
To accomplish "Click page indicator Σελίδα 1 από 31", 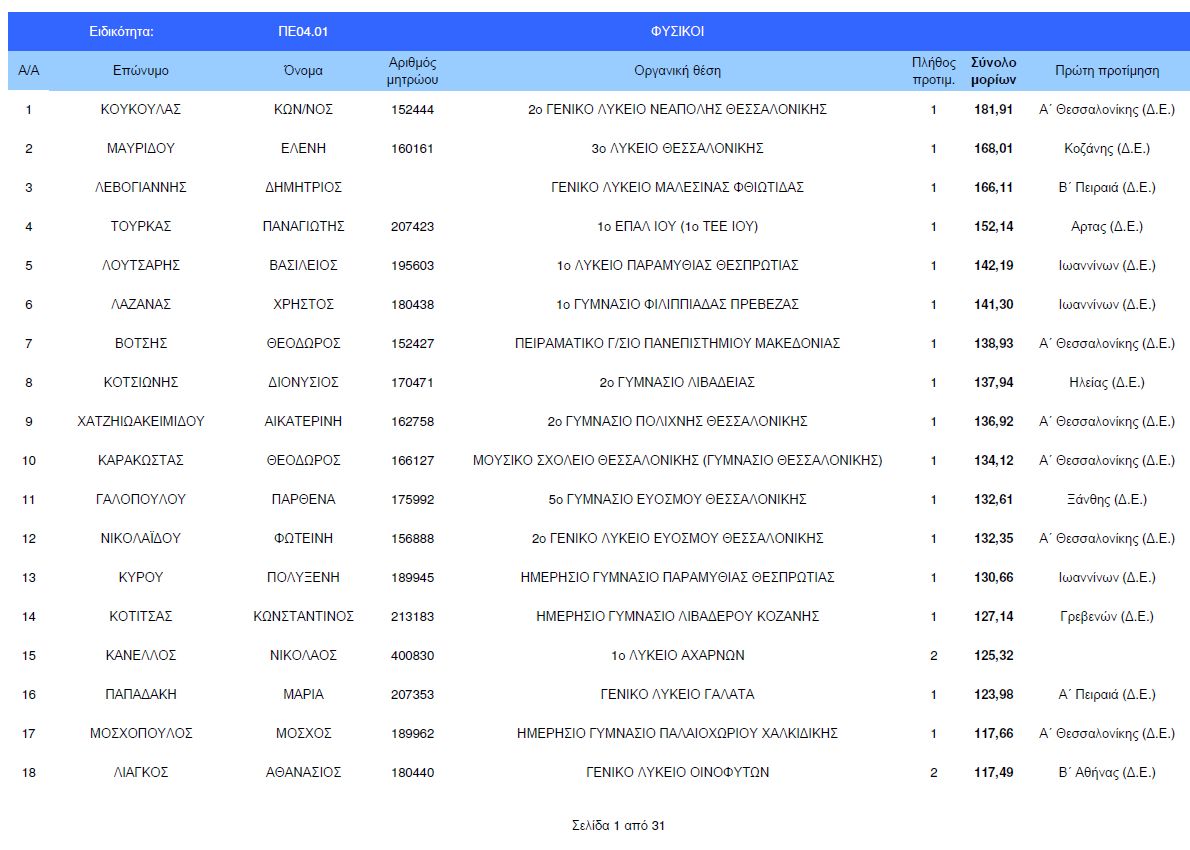I will click(x=618, y=826).
